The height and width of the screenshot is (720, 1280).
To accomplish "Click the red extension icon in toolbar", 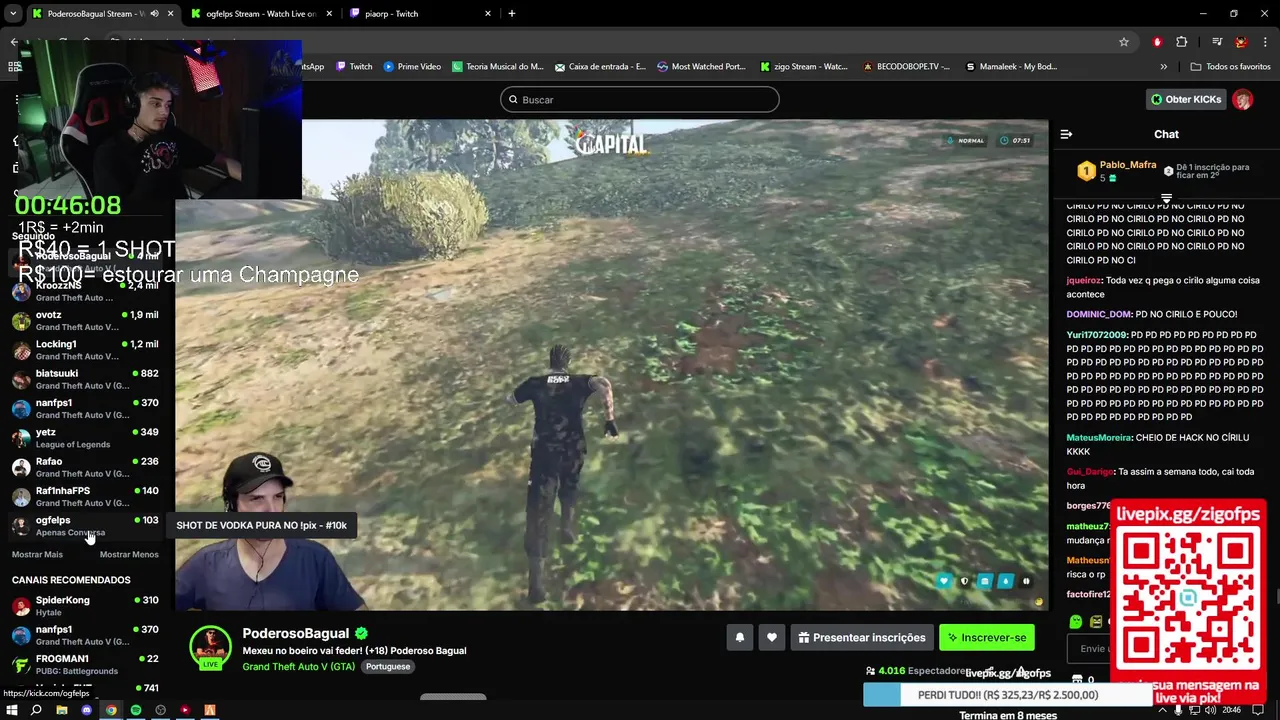I will 1157,42.
